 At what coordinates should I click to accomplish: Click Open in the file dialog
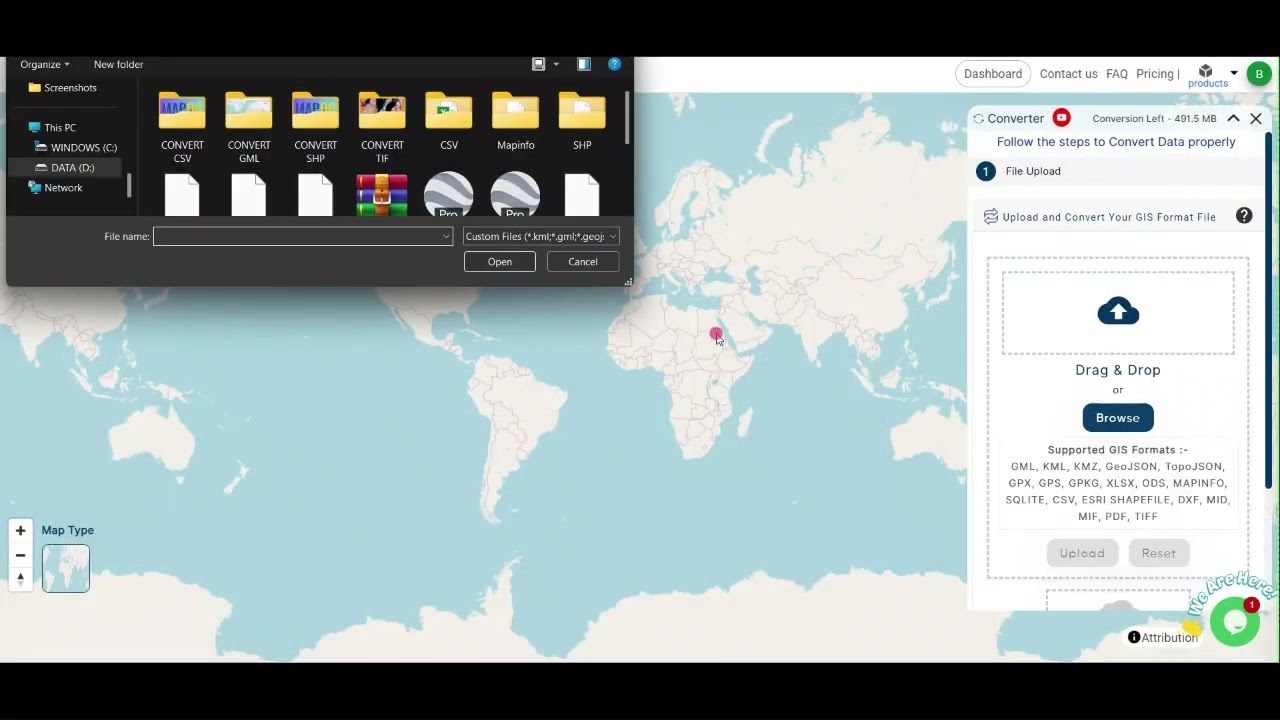pos(500,262)
